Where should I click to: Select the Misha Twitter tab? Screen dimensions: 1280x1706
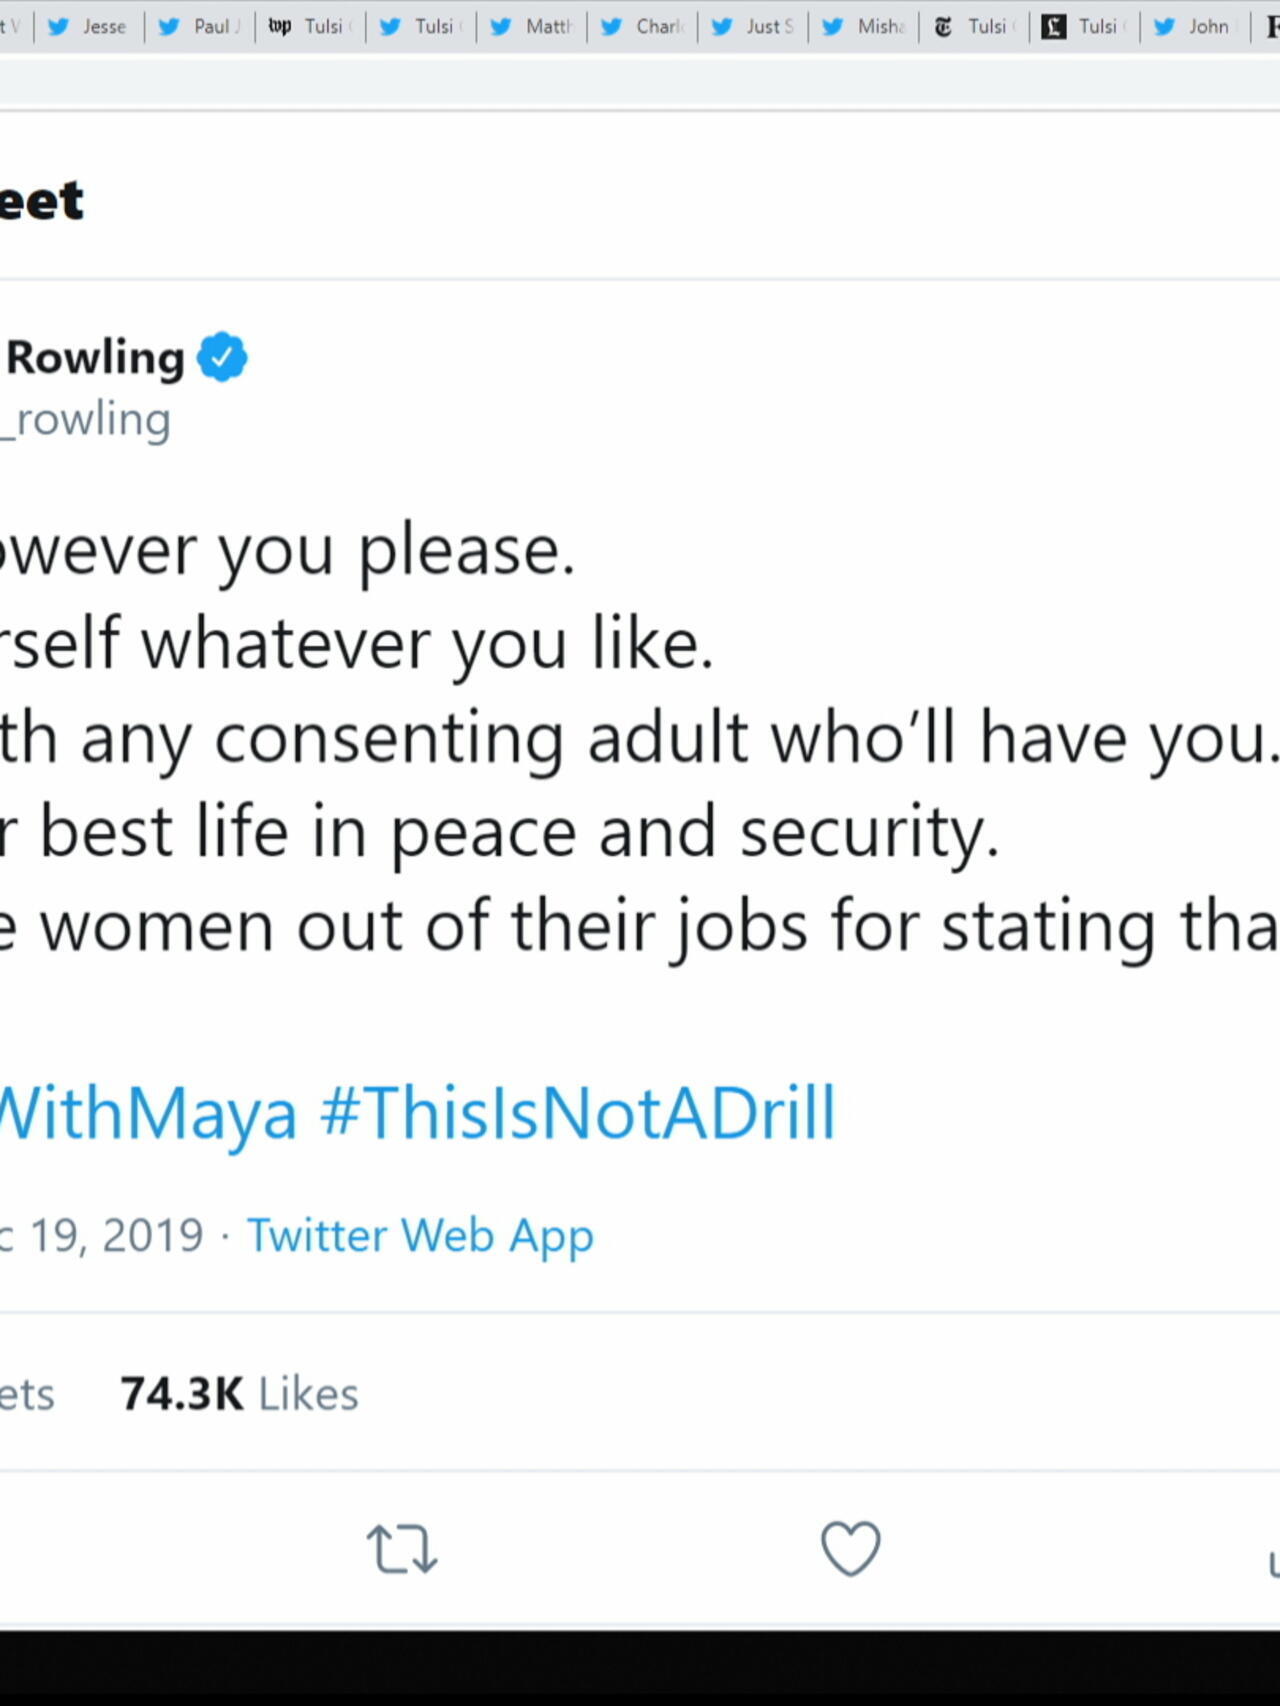click(x=863, y=27)
